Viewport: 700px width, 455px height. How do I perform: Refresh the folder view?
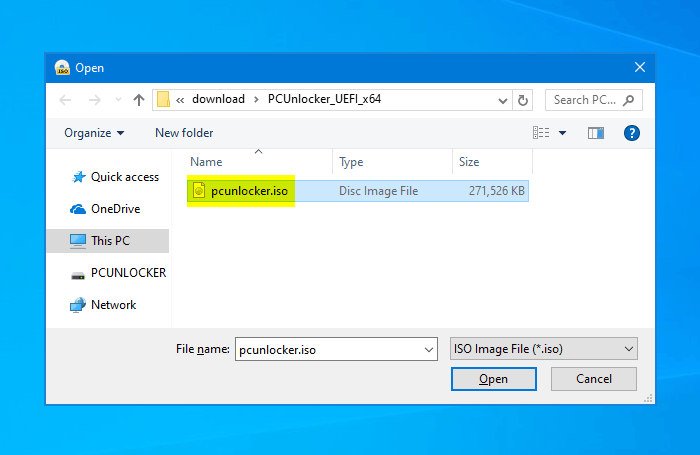(x=523, y=100)
